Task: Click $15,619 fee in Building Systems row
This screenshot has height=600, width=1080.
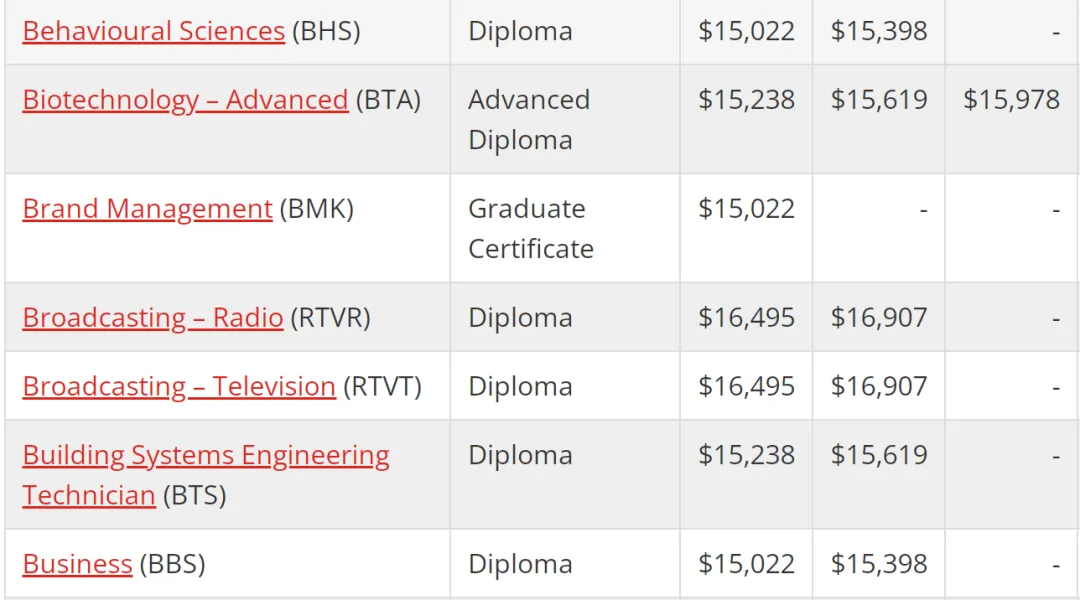Action: point(879,455)
